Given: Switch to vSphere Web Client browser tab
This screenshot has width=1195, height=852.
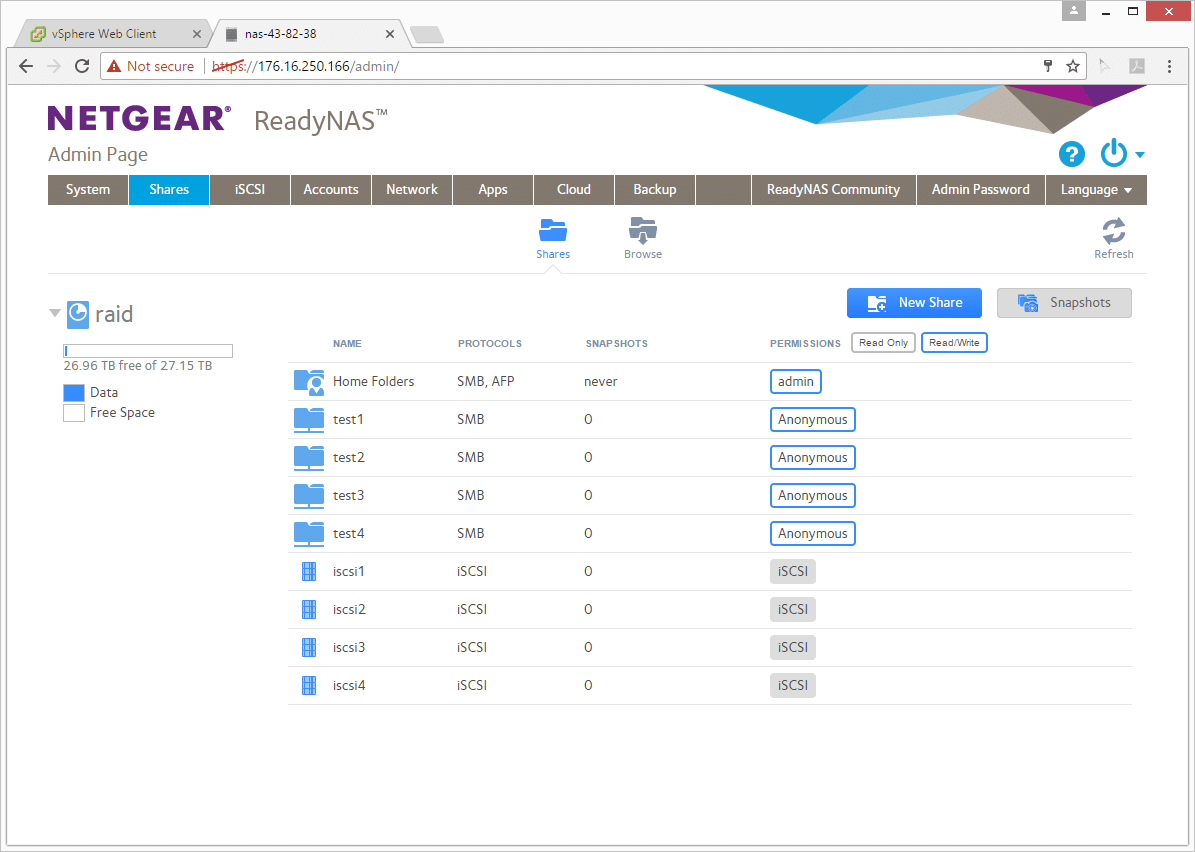Looking at the screenshot, I should [x=114, y=34].
